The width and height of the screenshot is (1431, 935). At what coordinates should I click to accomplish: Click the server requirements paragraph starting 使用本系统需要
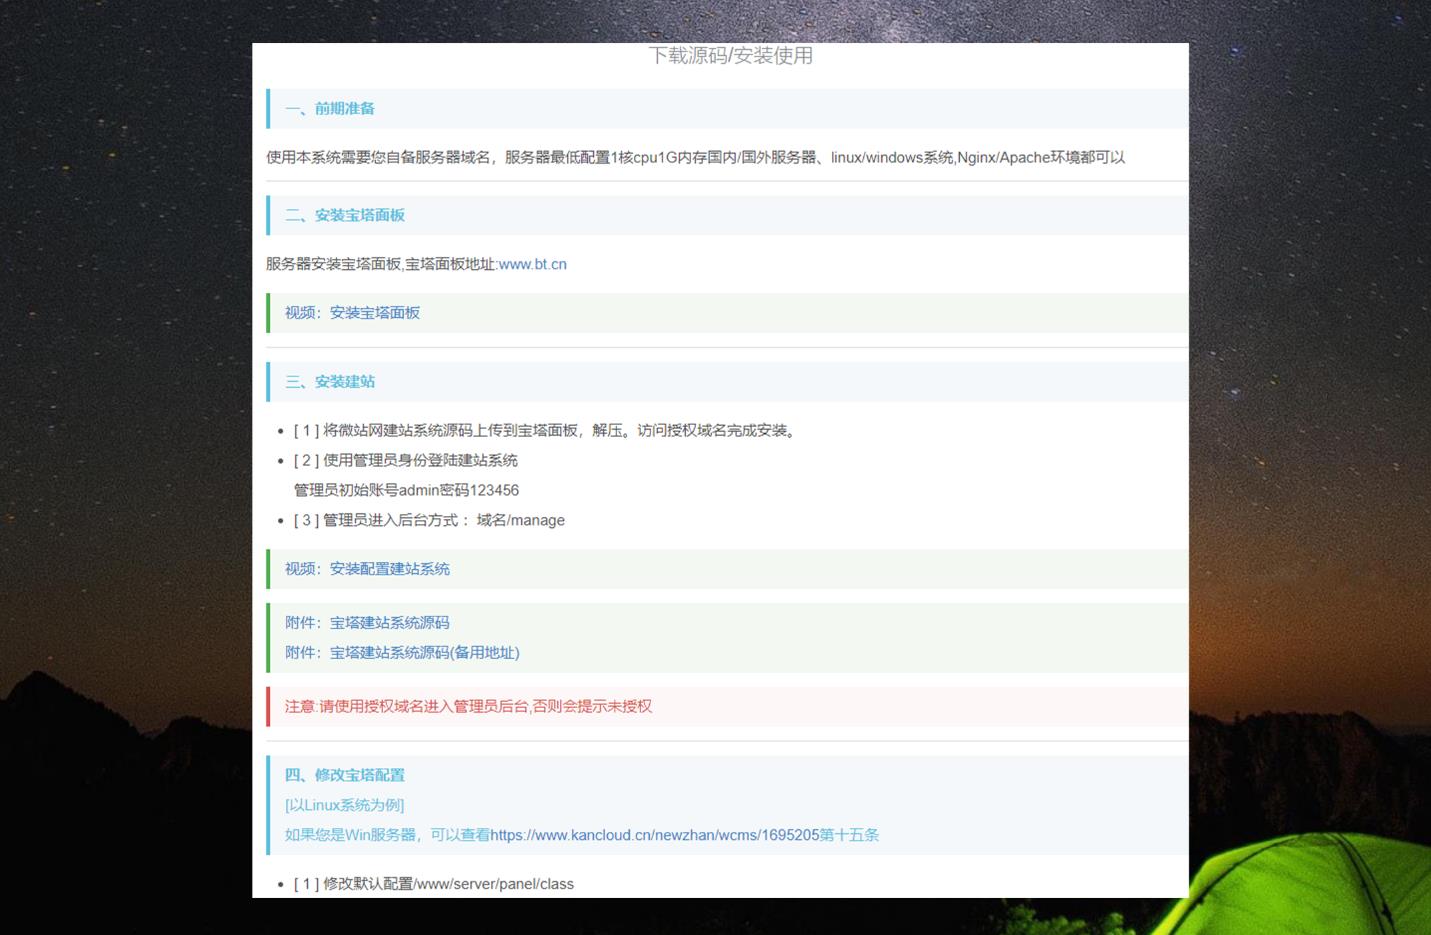pos(696,158)
